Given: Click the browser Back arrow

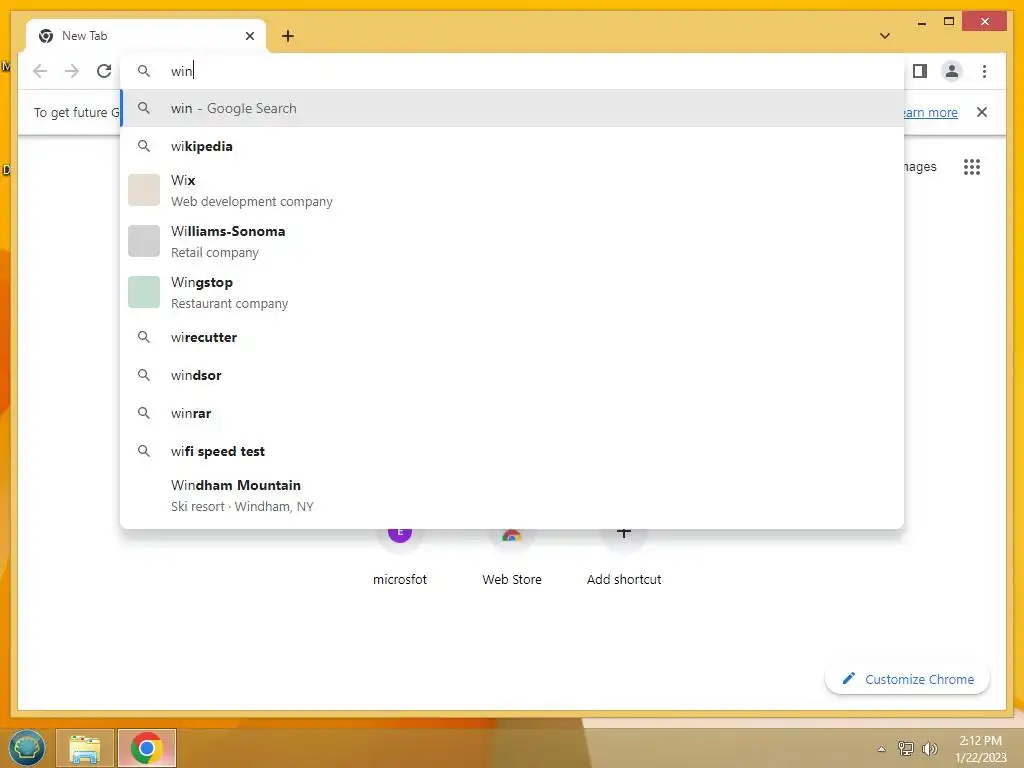Looking at the screenshot, I should pyautogui.click(x=40, y=71).
